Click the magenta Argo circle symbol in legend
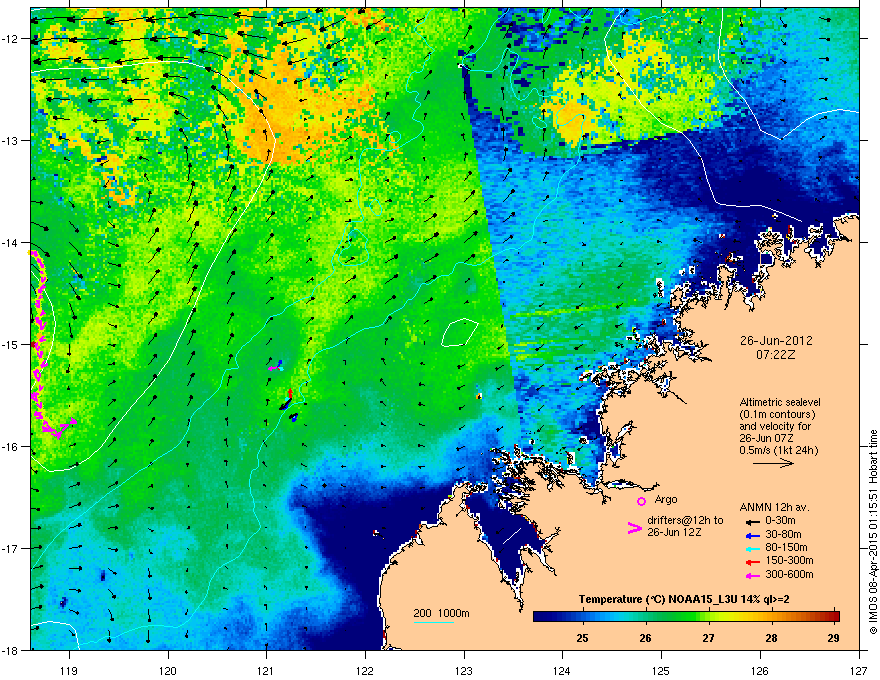880x680 pixels. [641, 501]
